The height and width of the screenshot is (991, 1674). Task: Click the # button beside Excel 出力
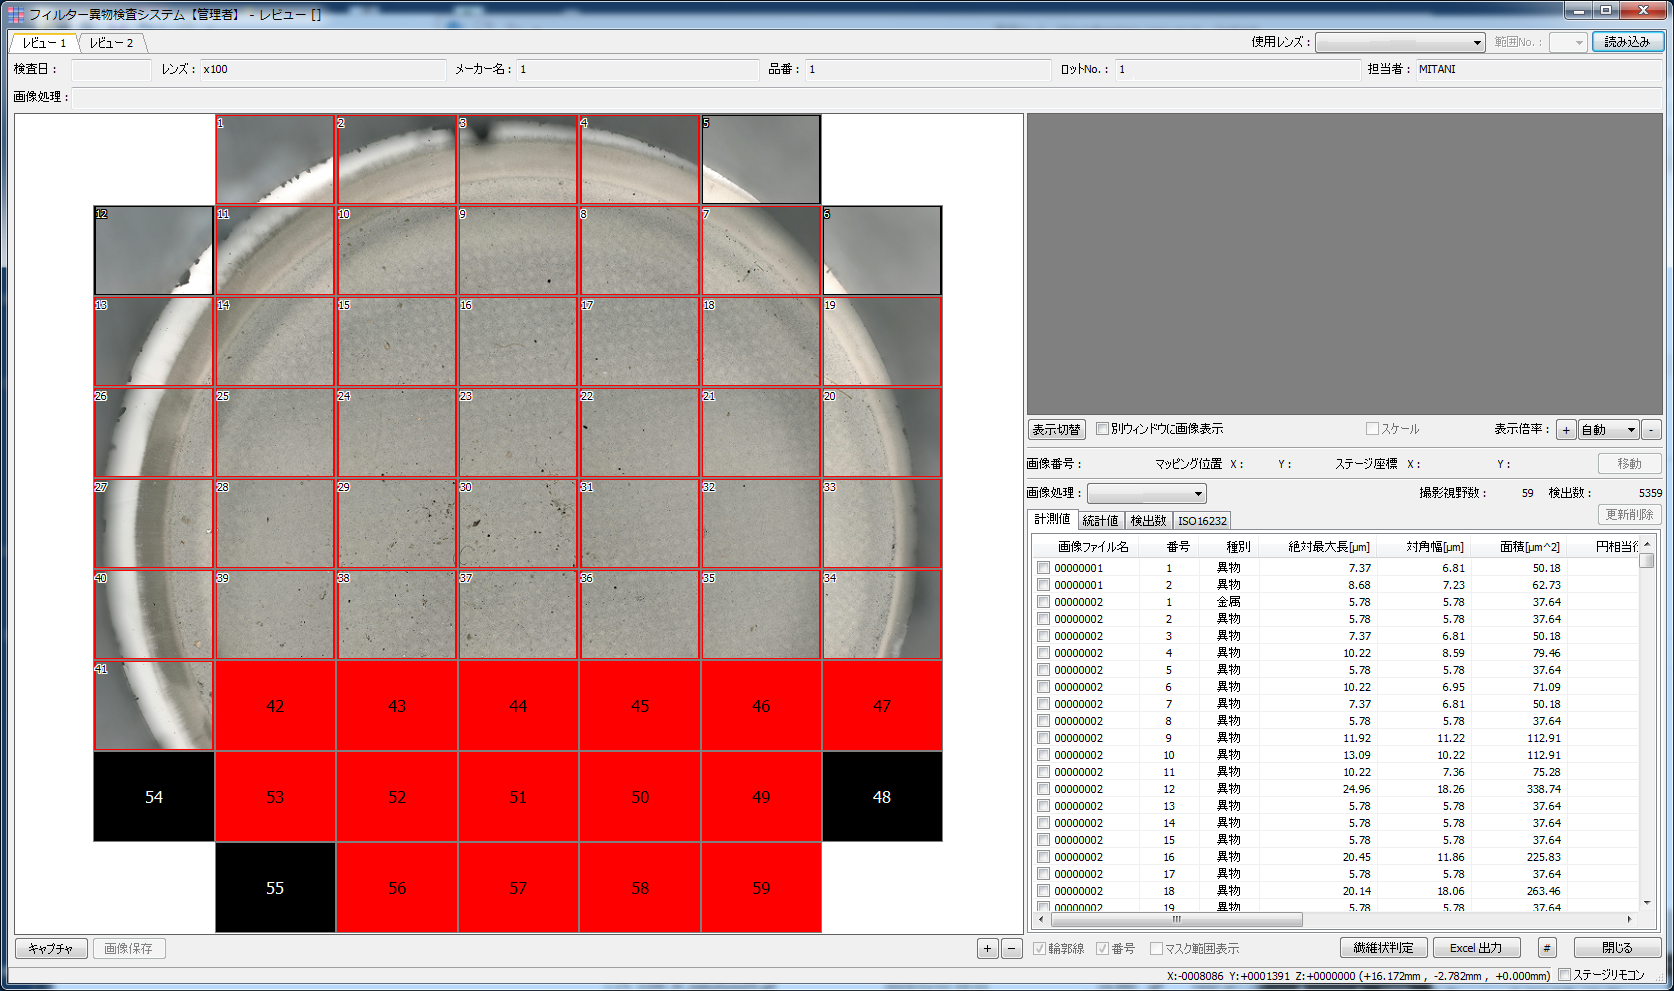(x=1546, y=948)
